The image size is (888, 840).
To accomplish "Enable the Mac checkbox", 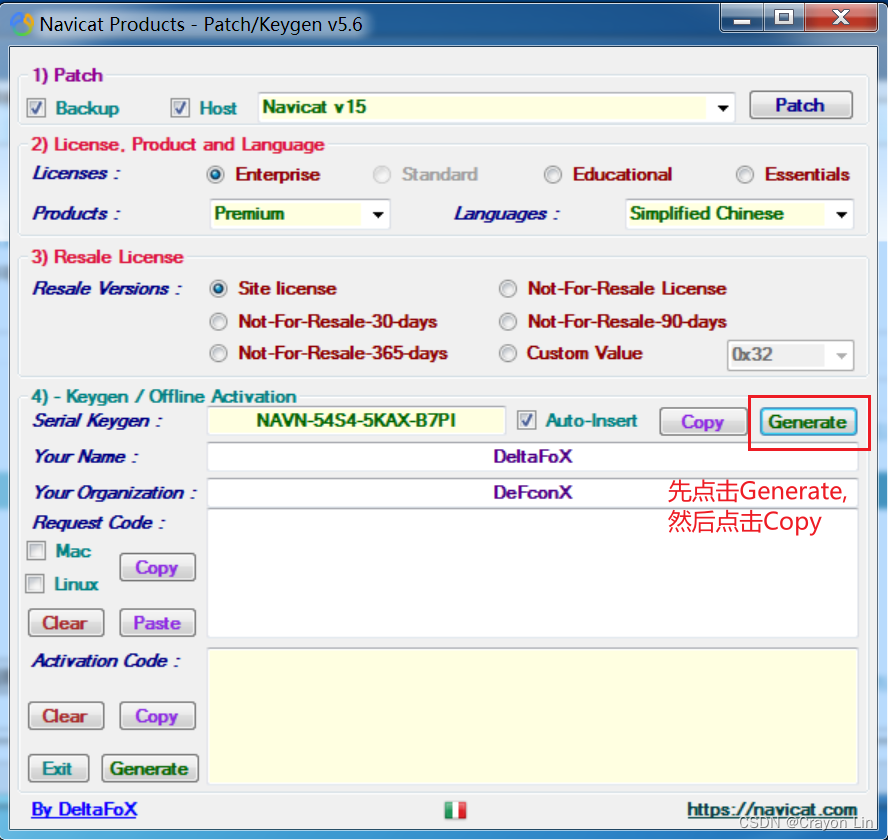I will 37,551.
